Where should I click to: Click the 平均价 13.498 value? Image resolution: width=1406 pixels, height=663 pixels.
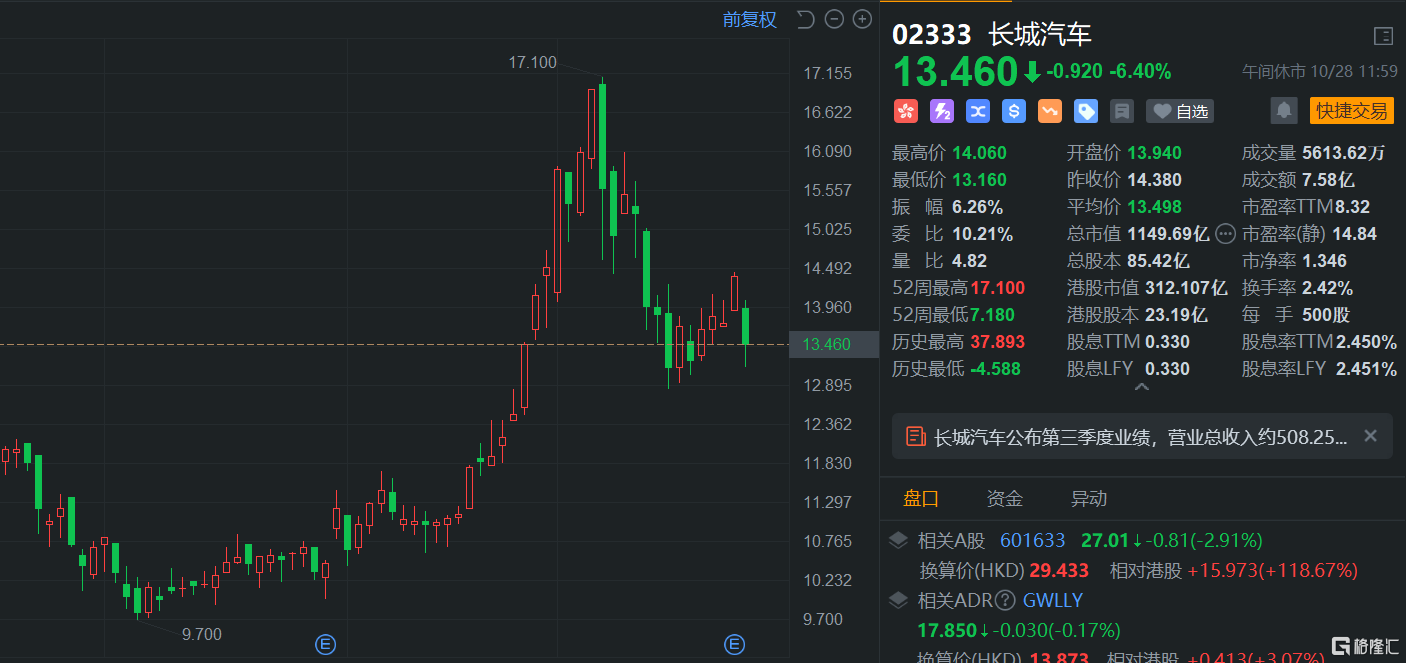point(1155,207)
